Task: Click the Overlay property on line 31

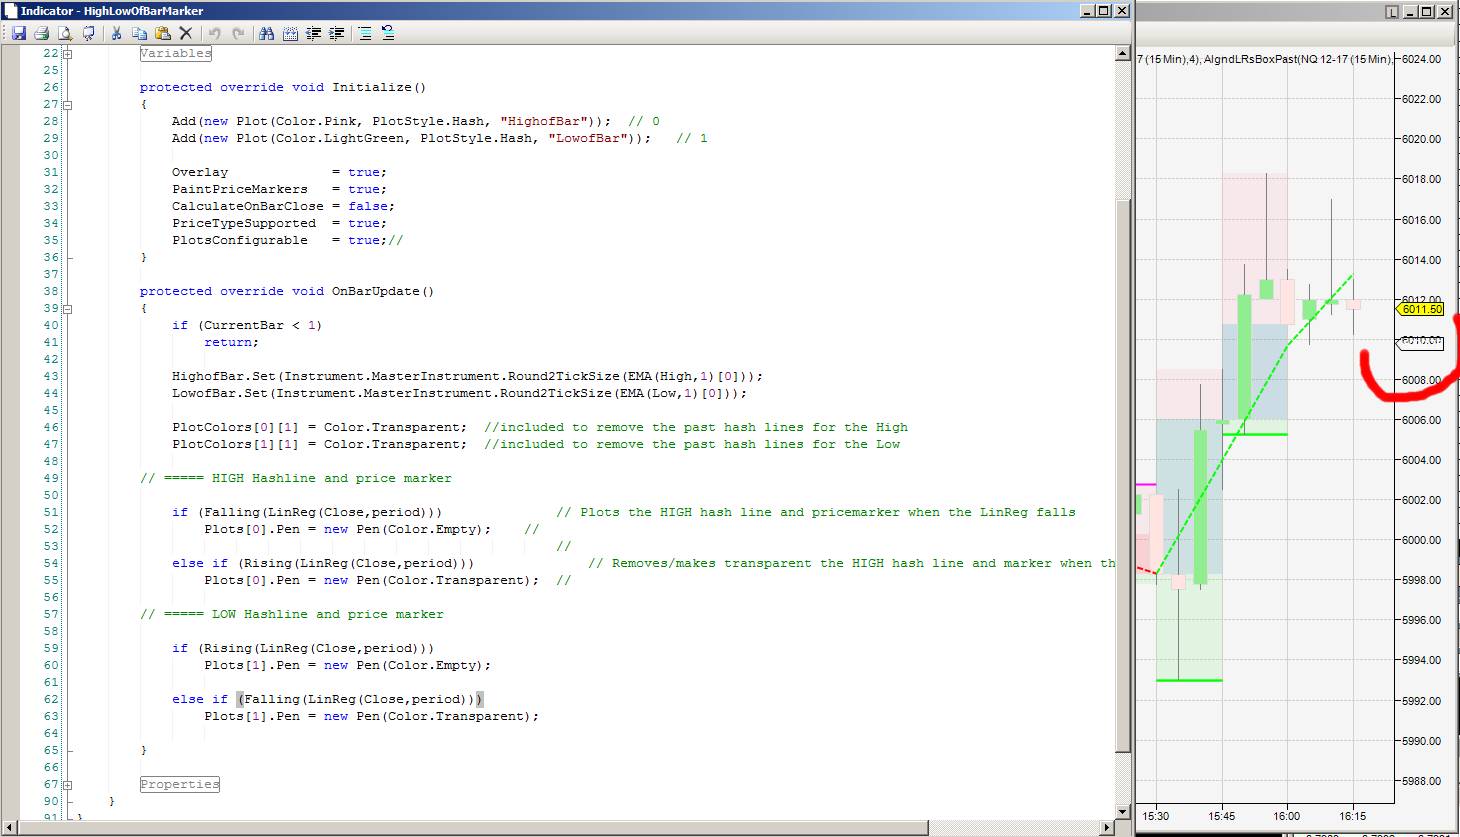Action: [200, 172]
